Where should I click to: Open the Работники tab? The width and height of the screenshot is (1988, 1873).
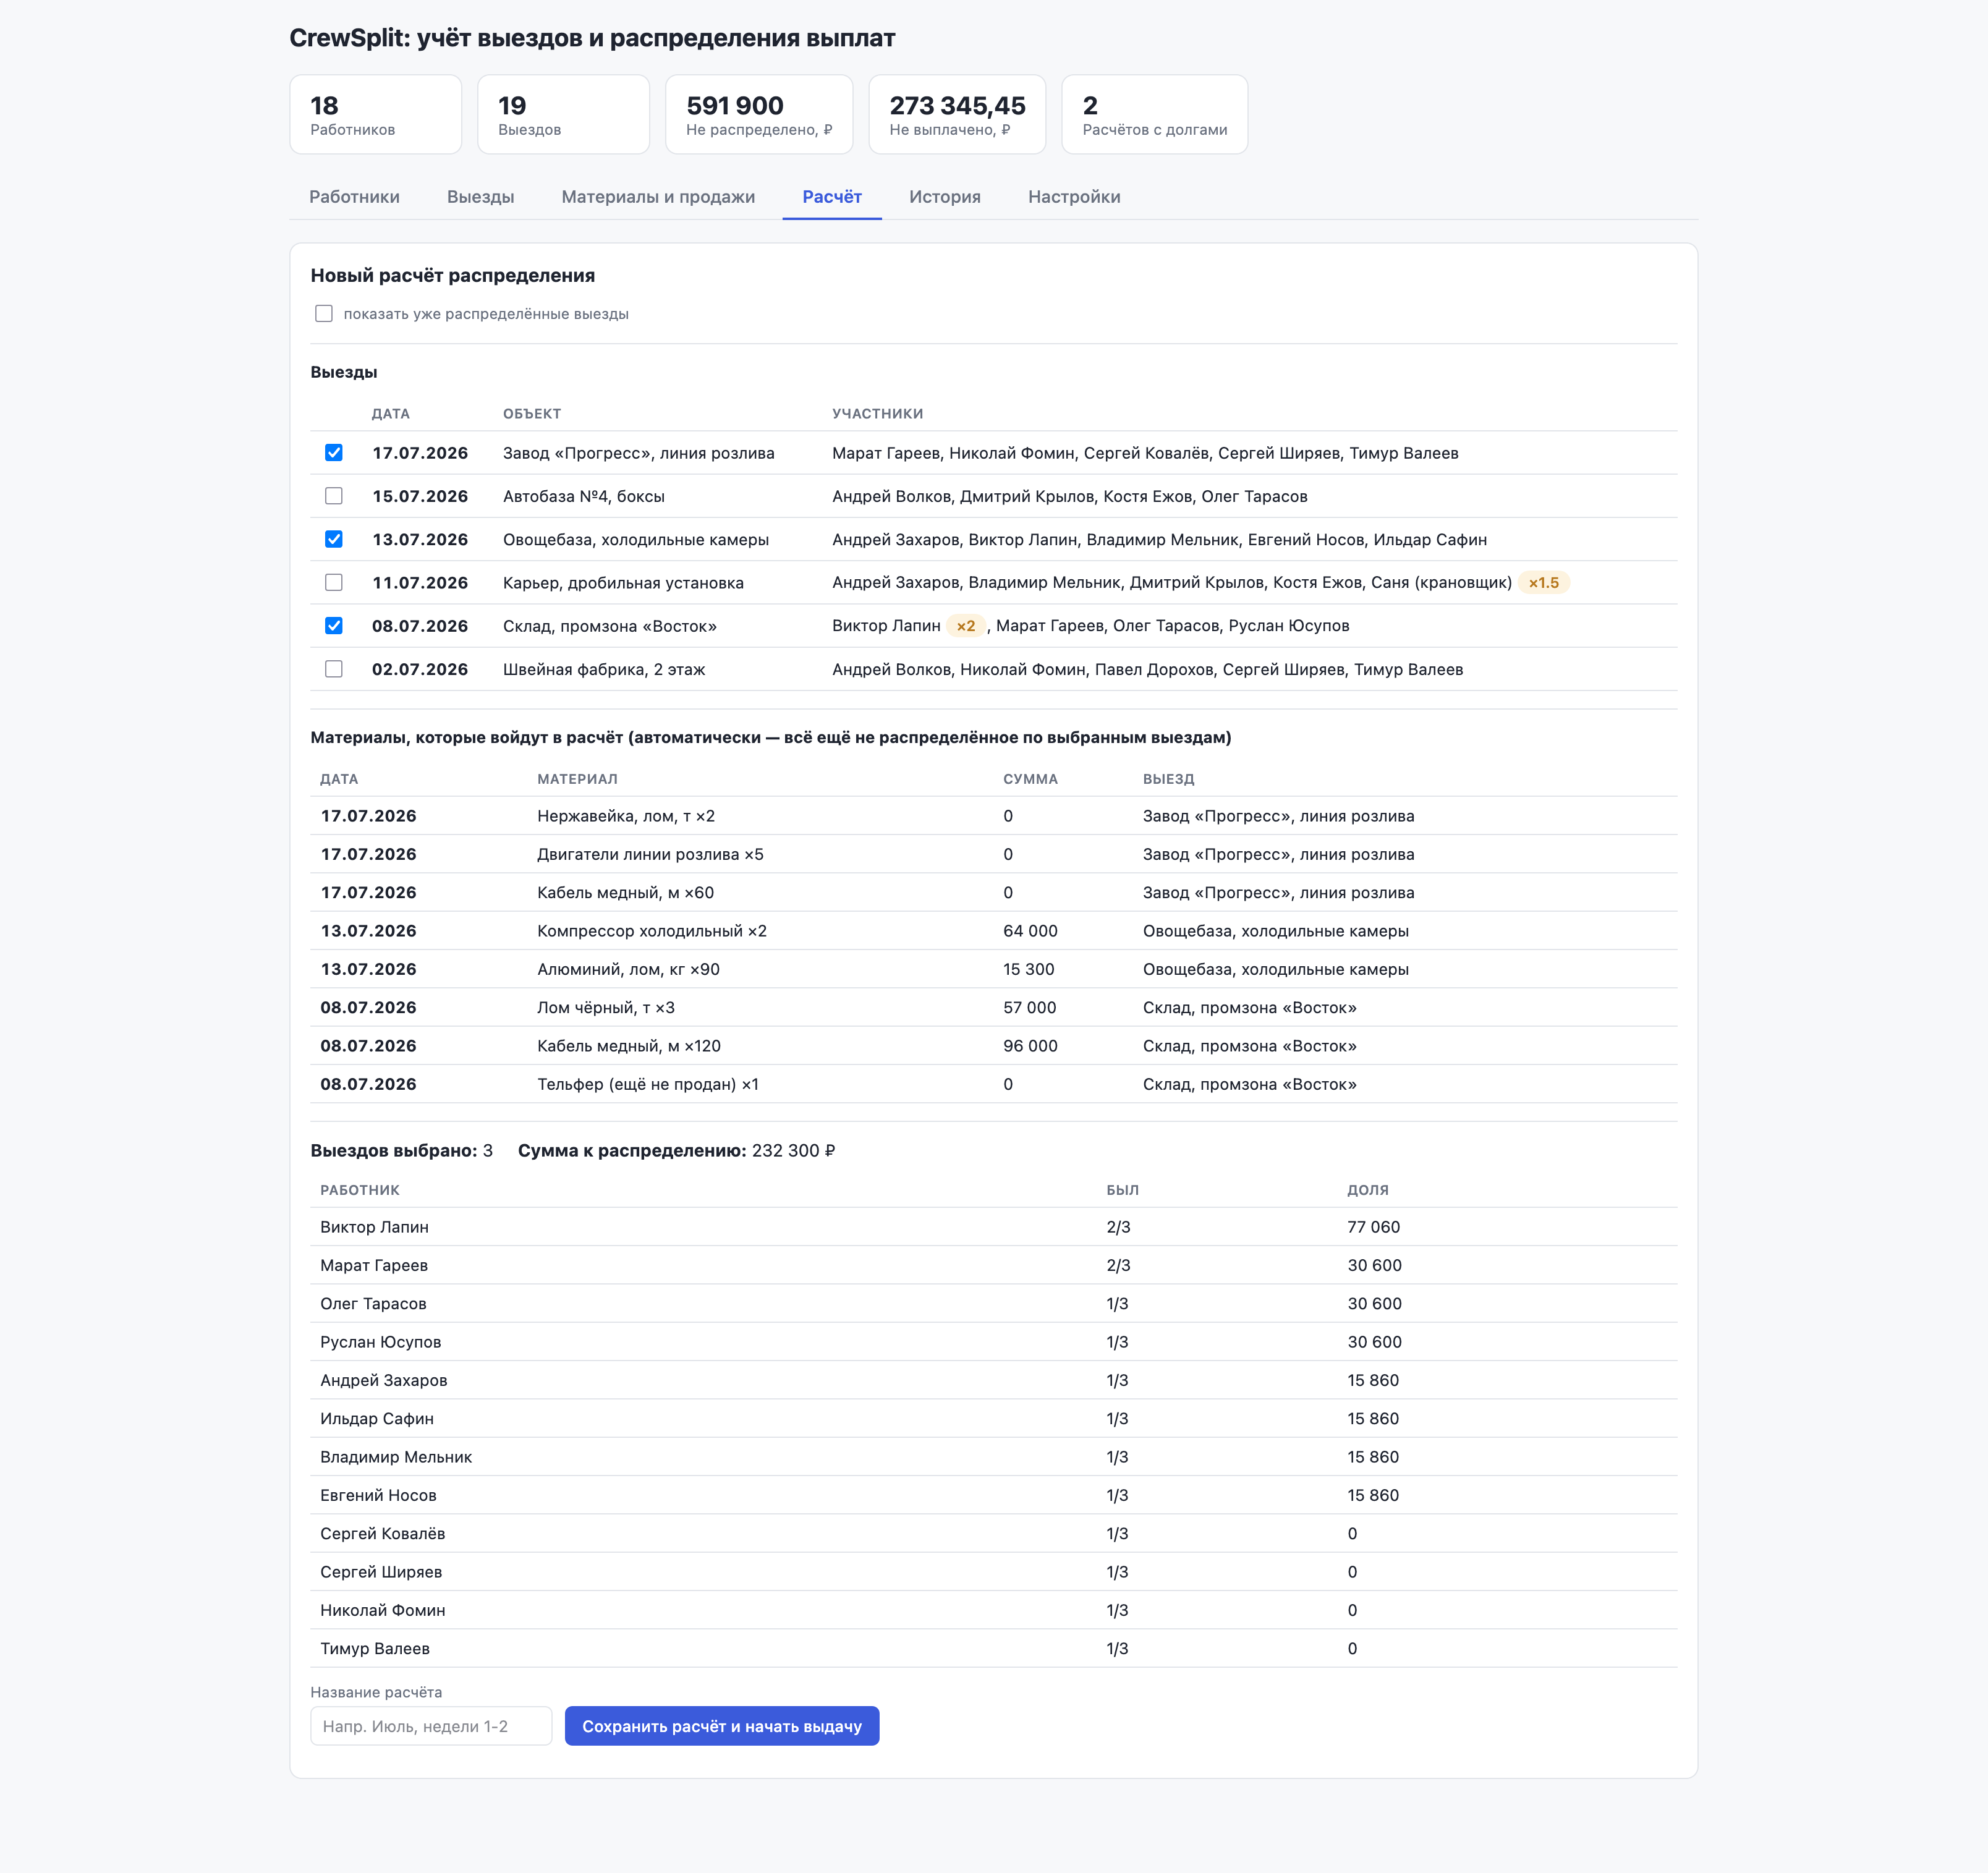(354, 197)
